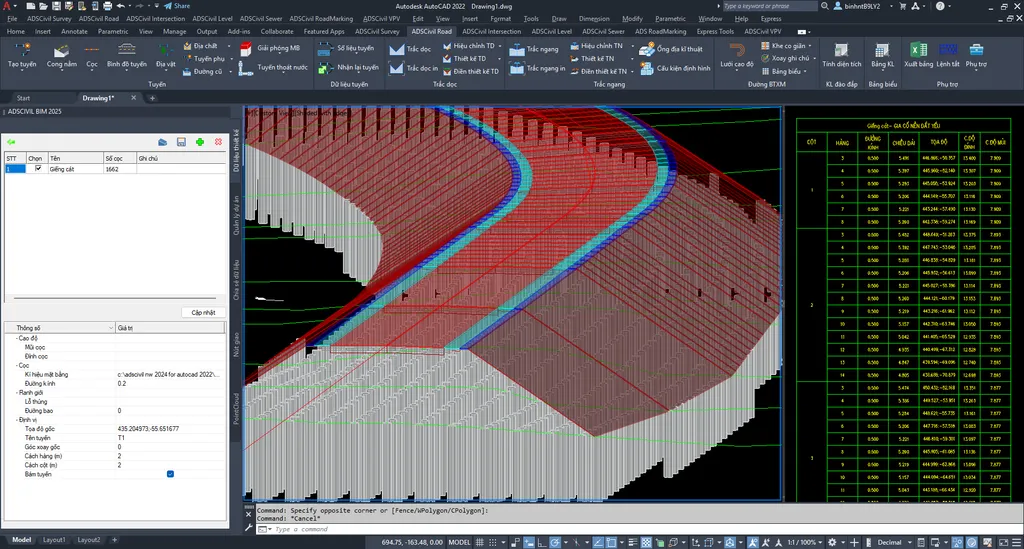Open the Lệnh tắt tool
1024x549 pixels.
click(948, 55)
